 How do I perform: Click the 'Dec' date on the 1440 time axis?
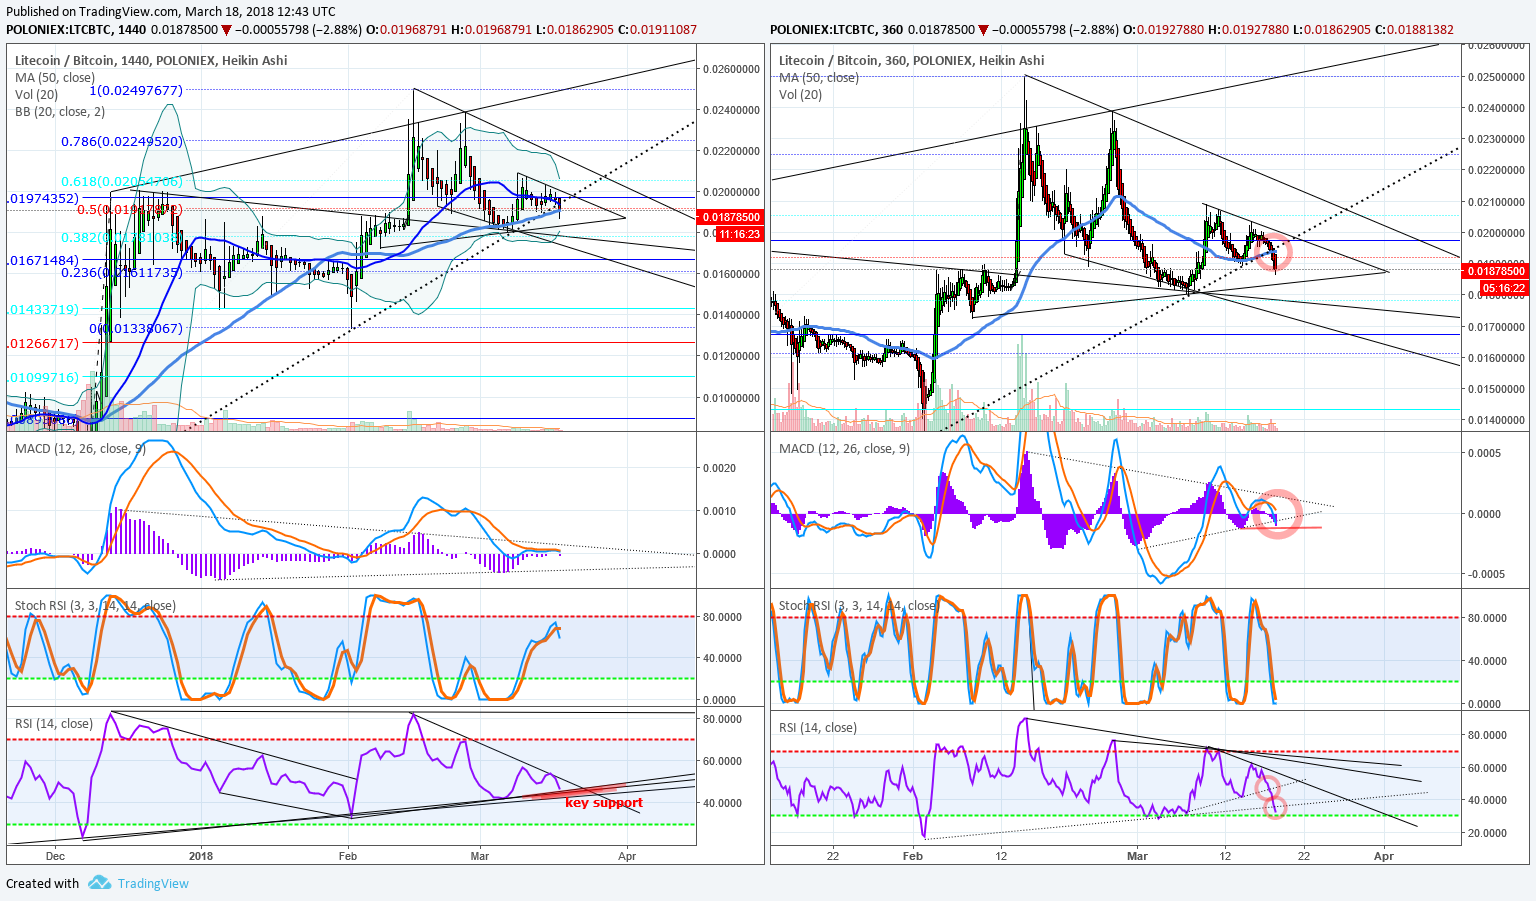(55, 856)
